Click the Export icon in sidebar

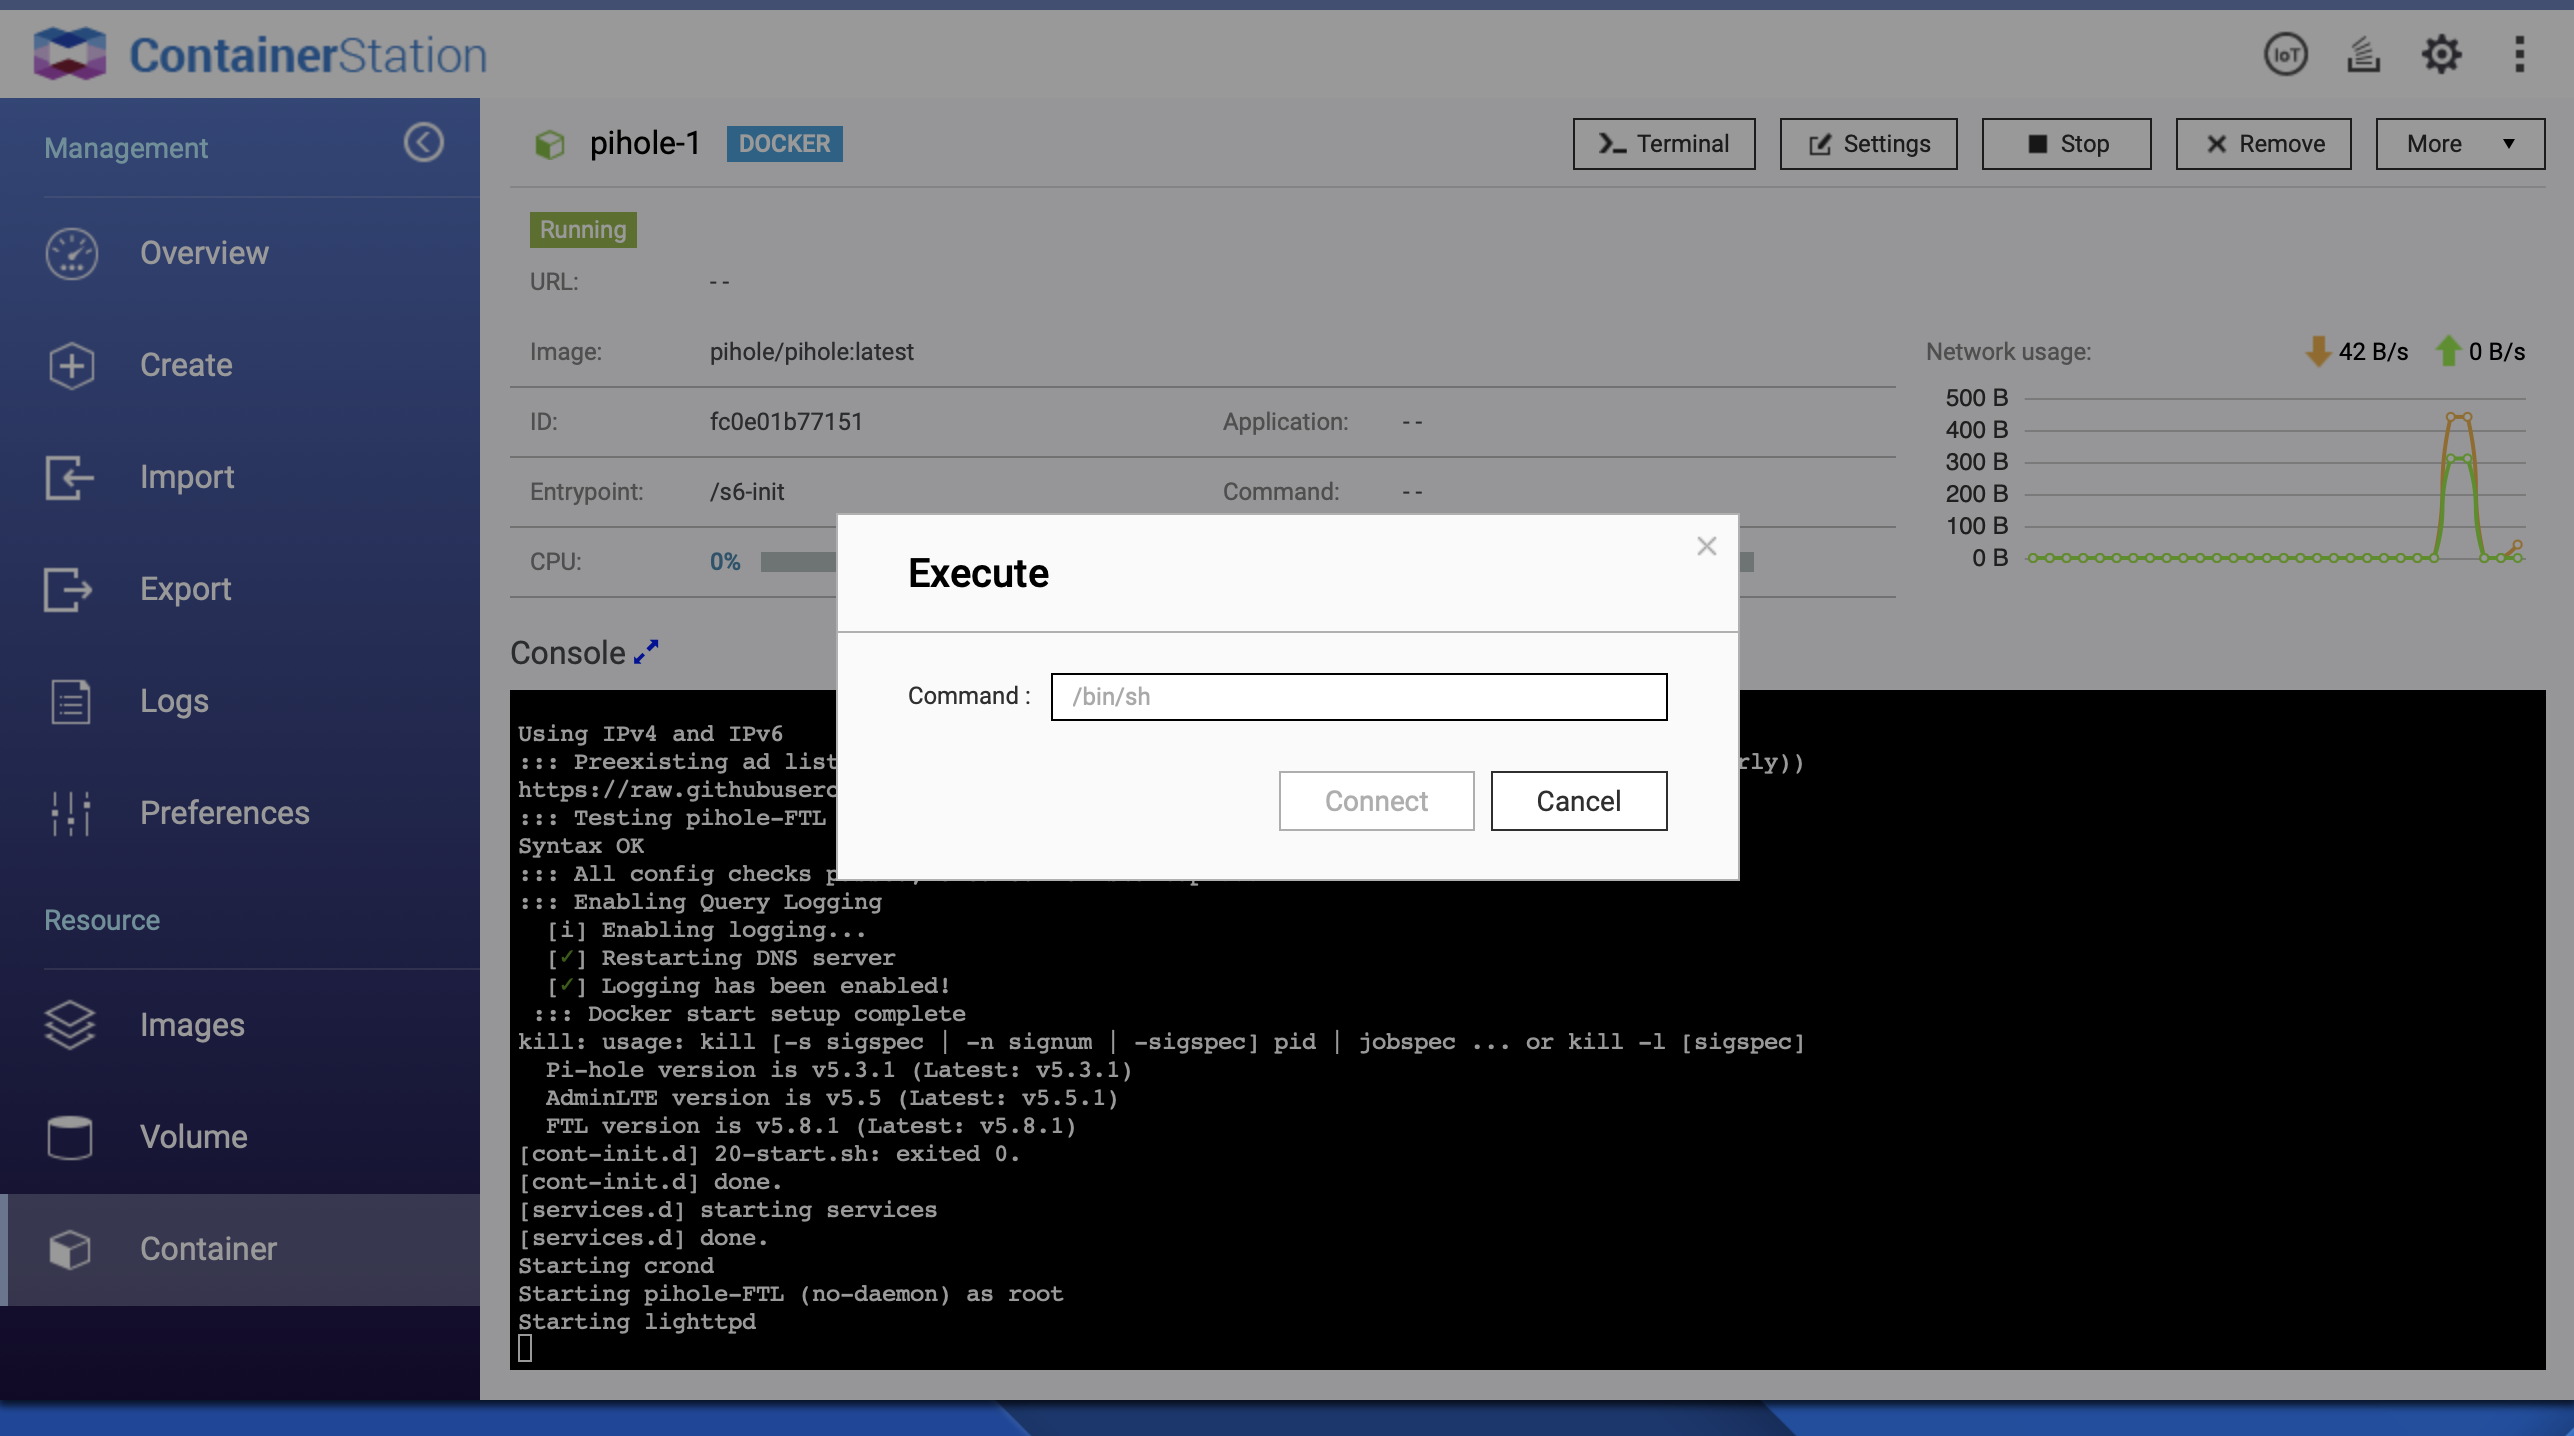70,589
